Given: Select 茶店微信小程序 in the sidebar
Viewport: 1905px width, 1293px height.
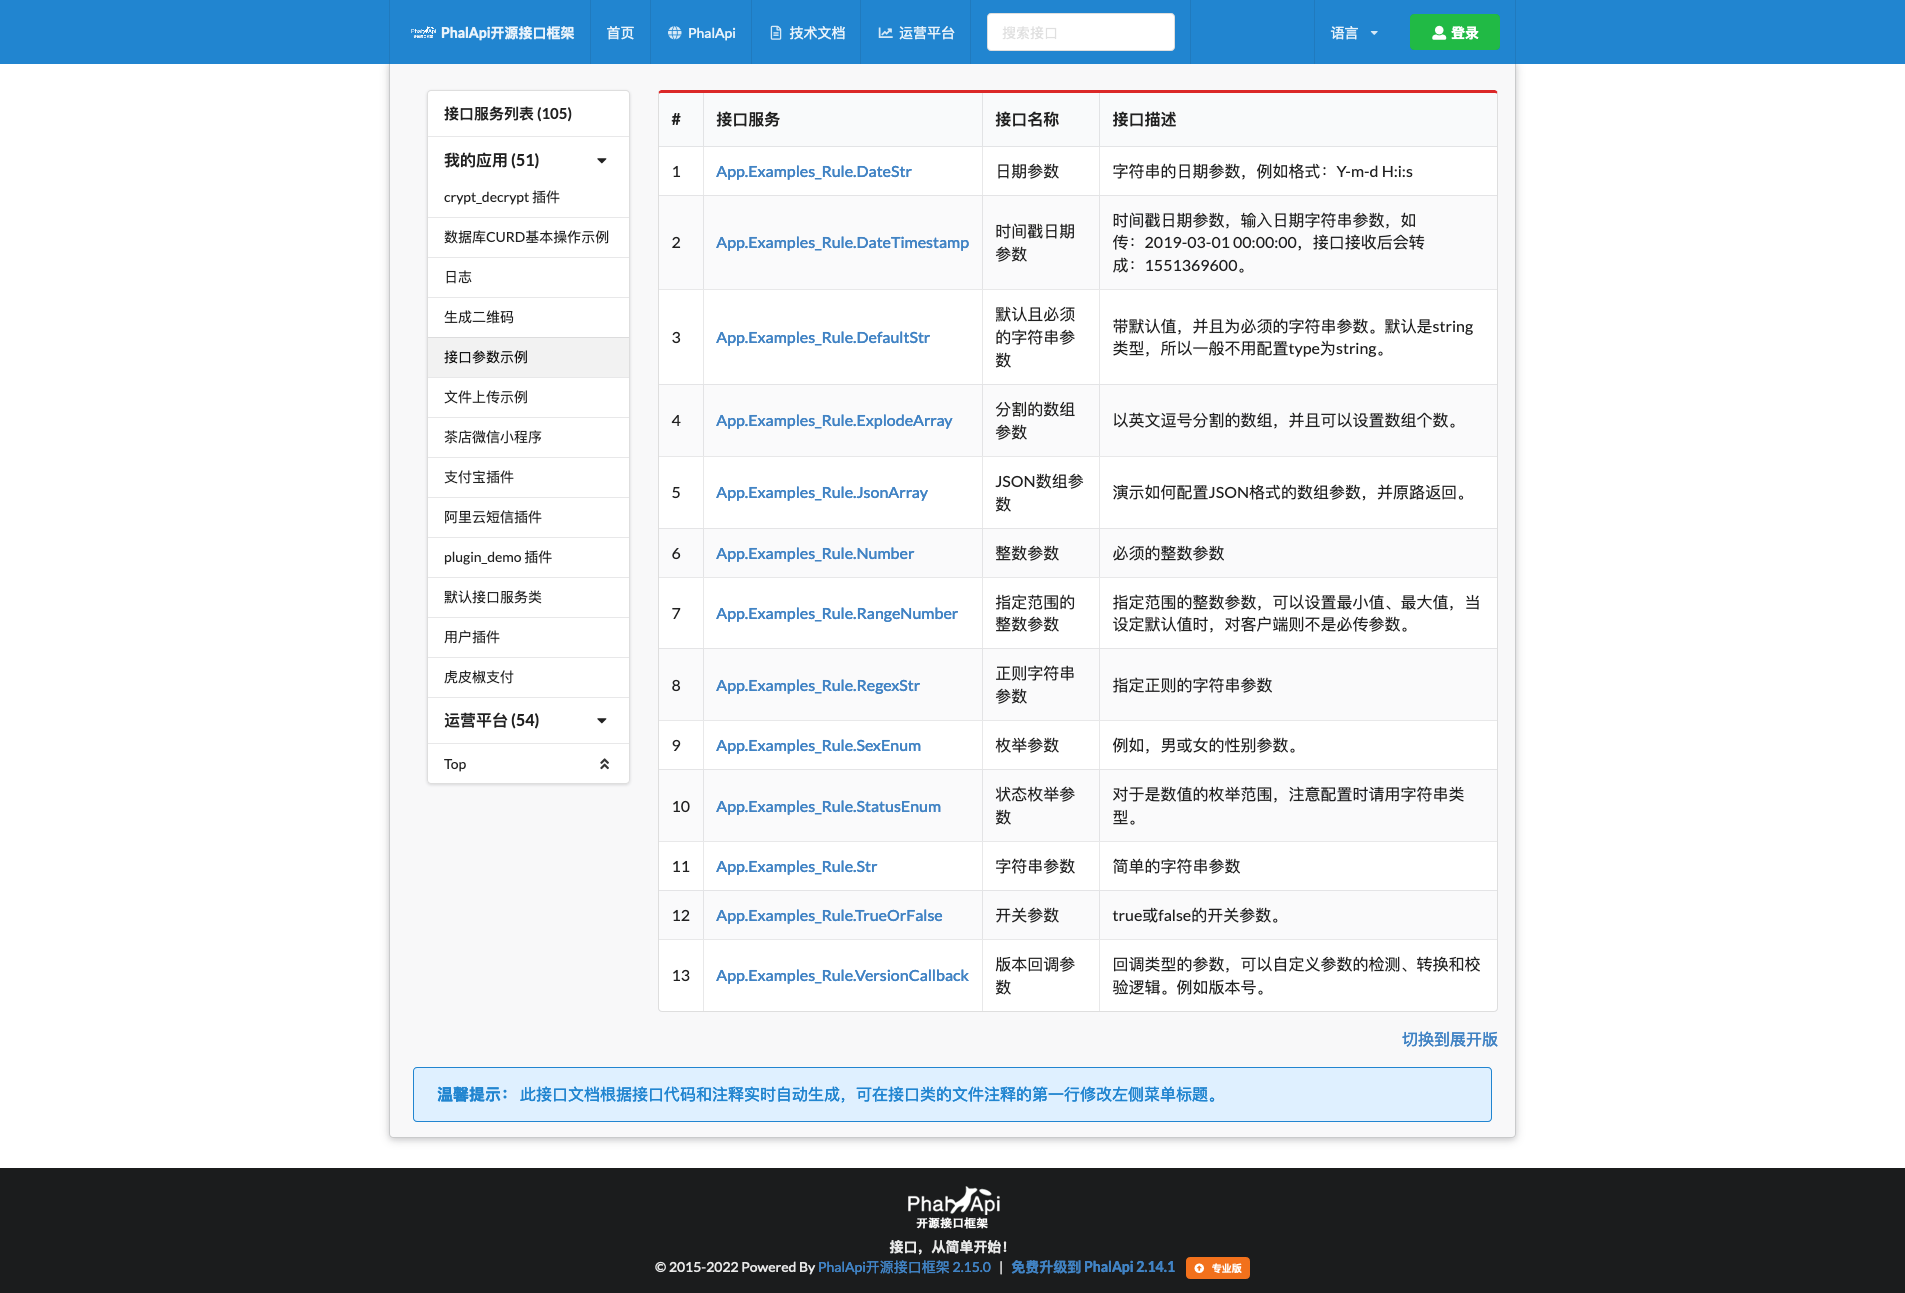Looking at the screenshot, I should click(x=528, y=437).
